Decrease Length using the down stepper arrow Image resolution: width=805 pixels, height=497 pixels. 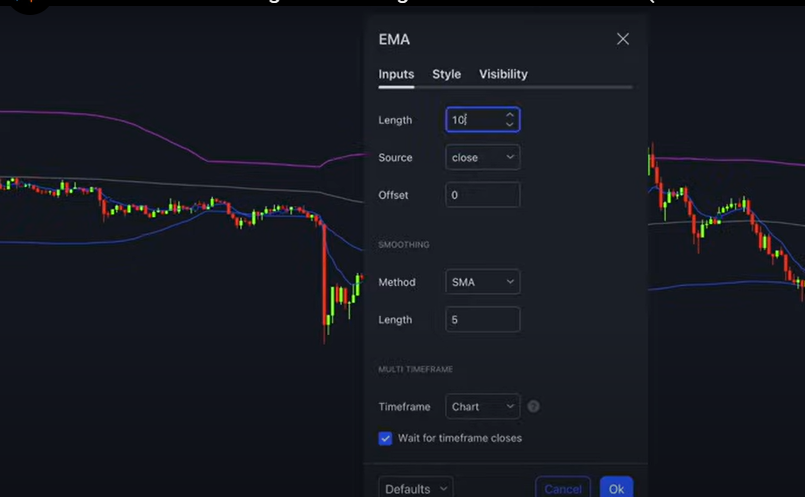coord(510,125)
